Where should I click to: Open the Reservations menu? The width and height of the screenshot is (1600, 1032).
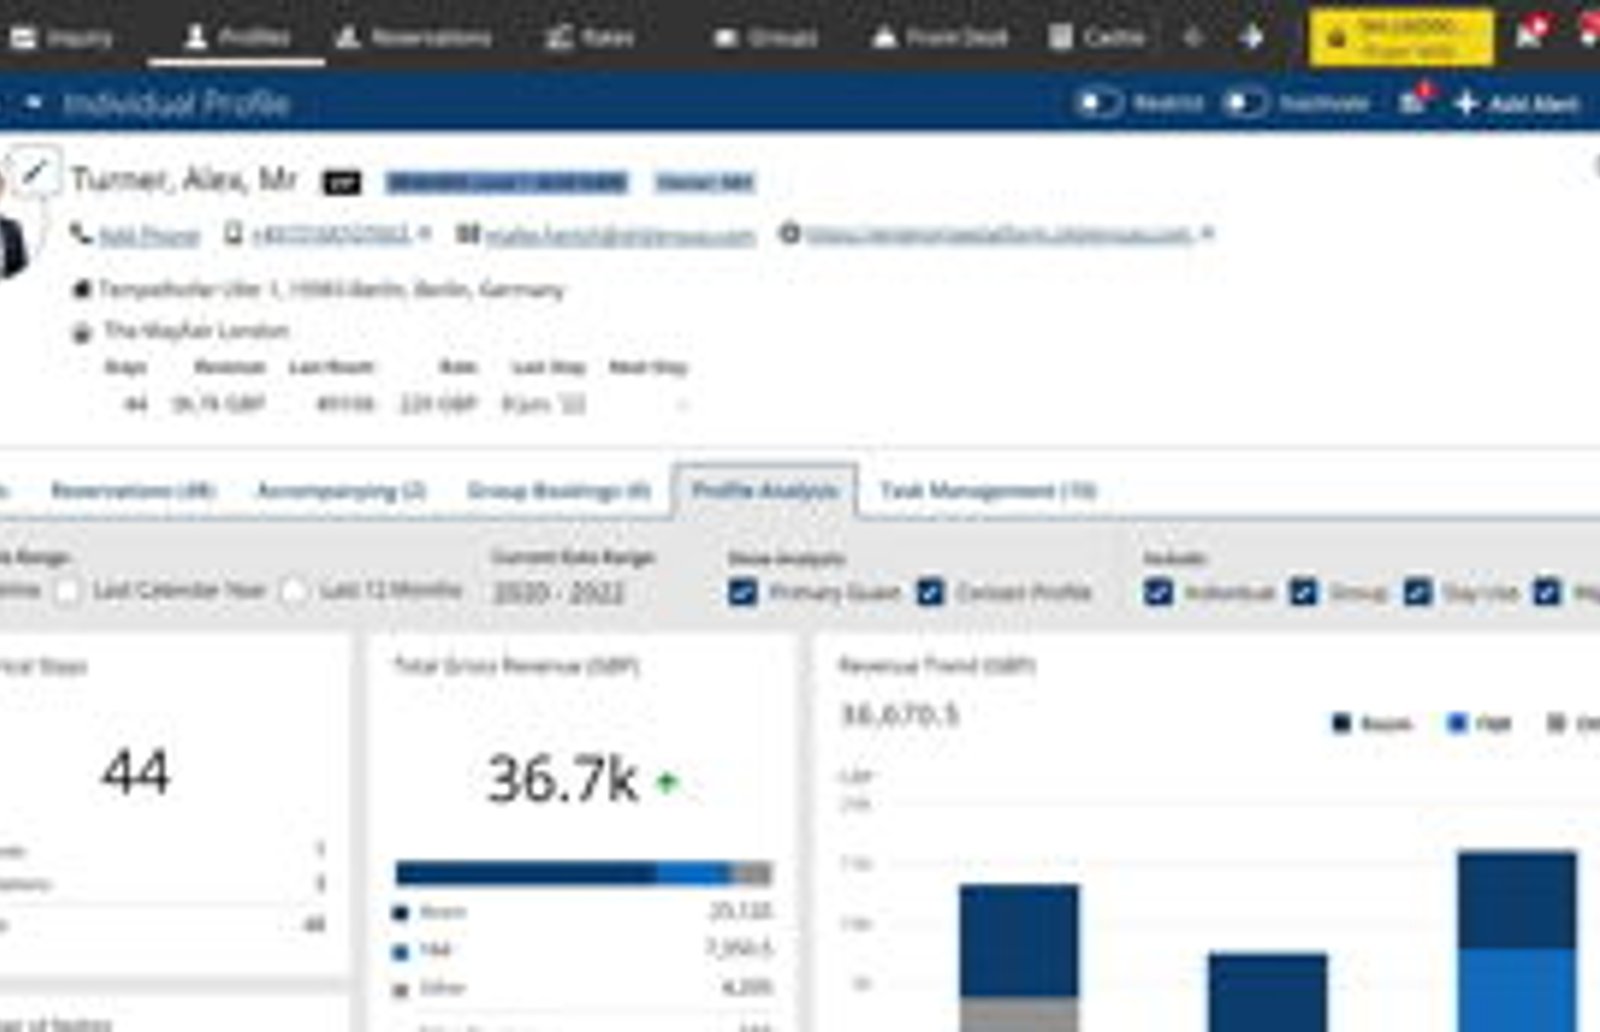click(x=413, y=38)
